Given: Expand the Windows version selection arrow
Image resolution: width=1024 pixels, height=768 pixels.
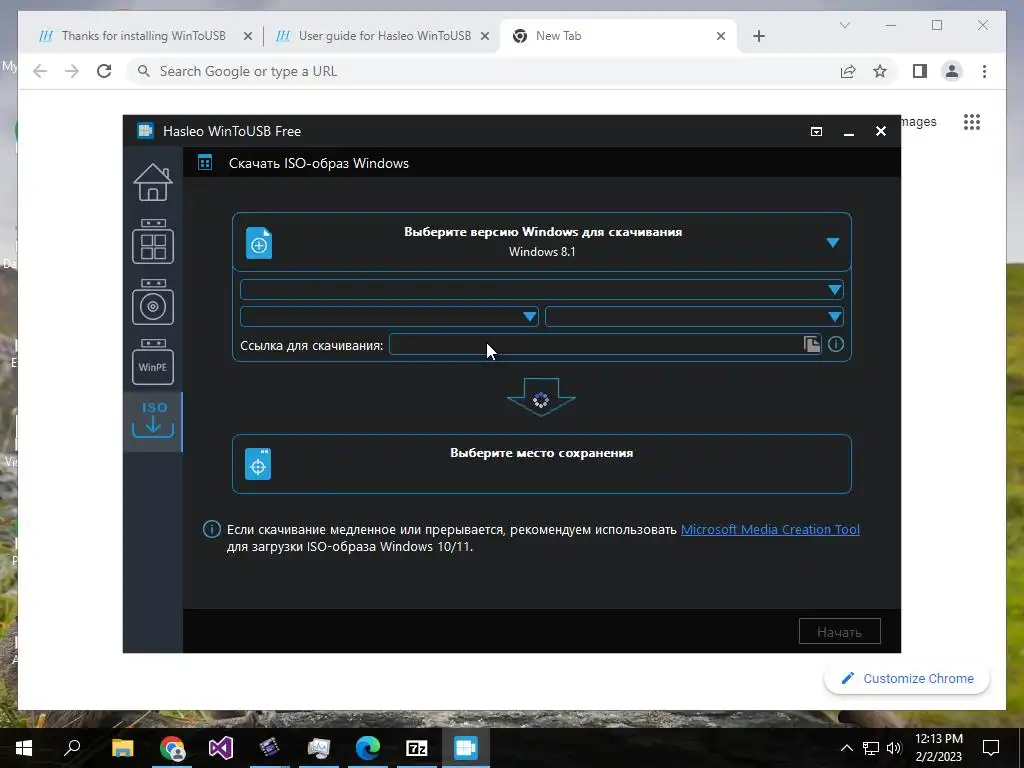Looking at the screenshot, I should point(833,242).
